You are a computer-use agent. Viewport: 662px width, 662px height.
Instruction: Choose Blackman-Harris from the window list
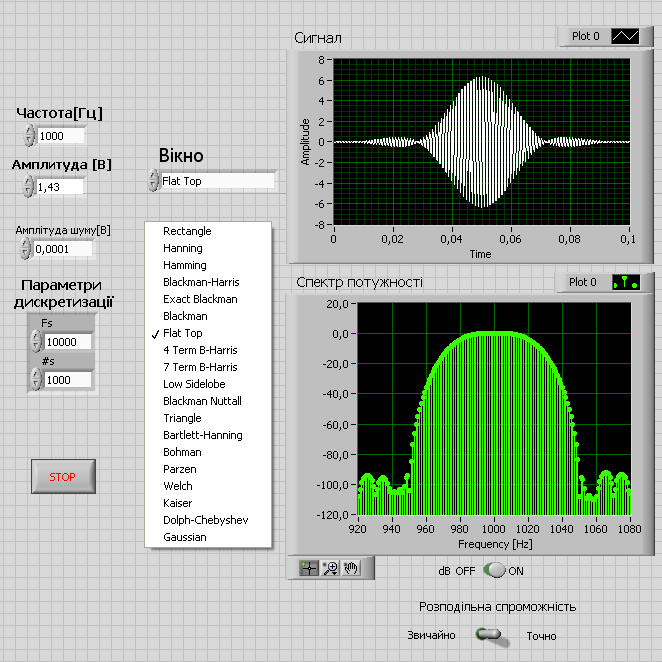[201, 282]
